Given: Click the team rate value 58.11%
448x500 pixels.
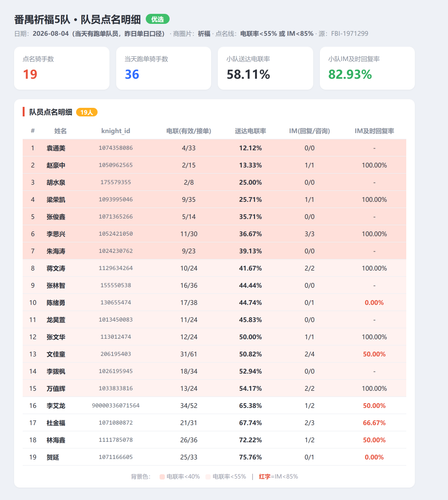Looking at the screenshot, I should click(248, 74).
